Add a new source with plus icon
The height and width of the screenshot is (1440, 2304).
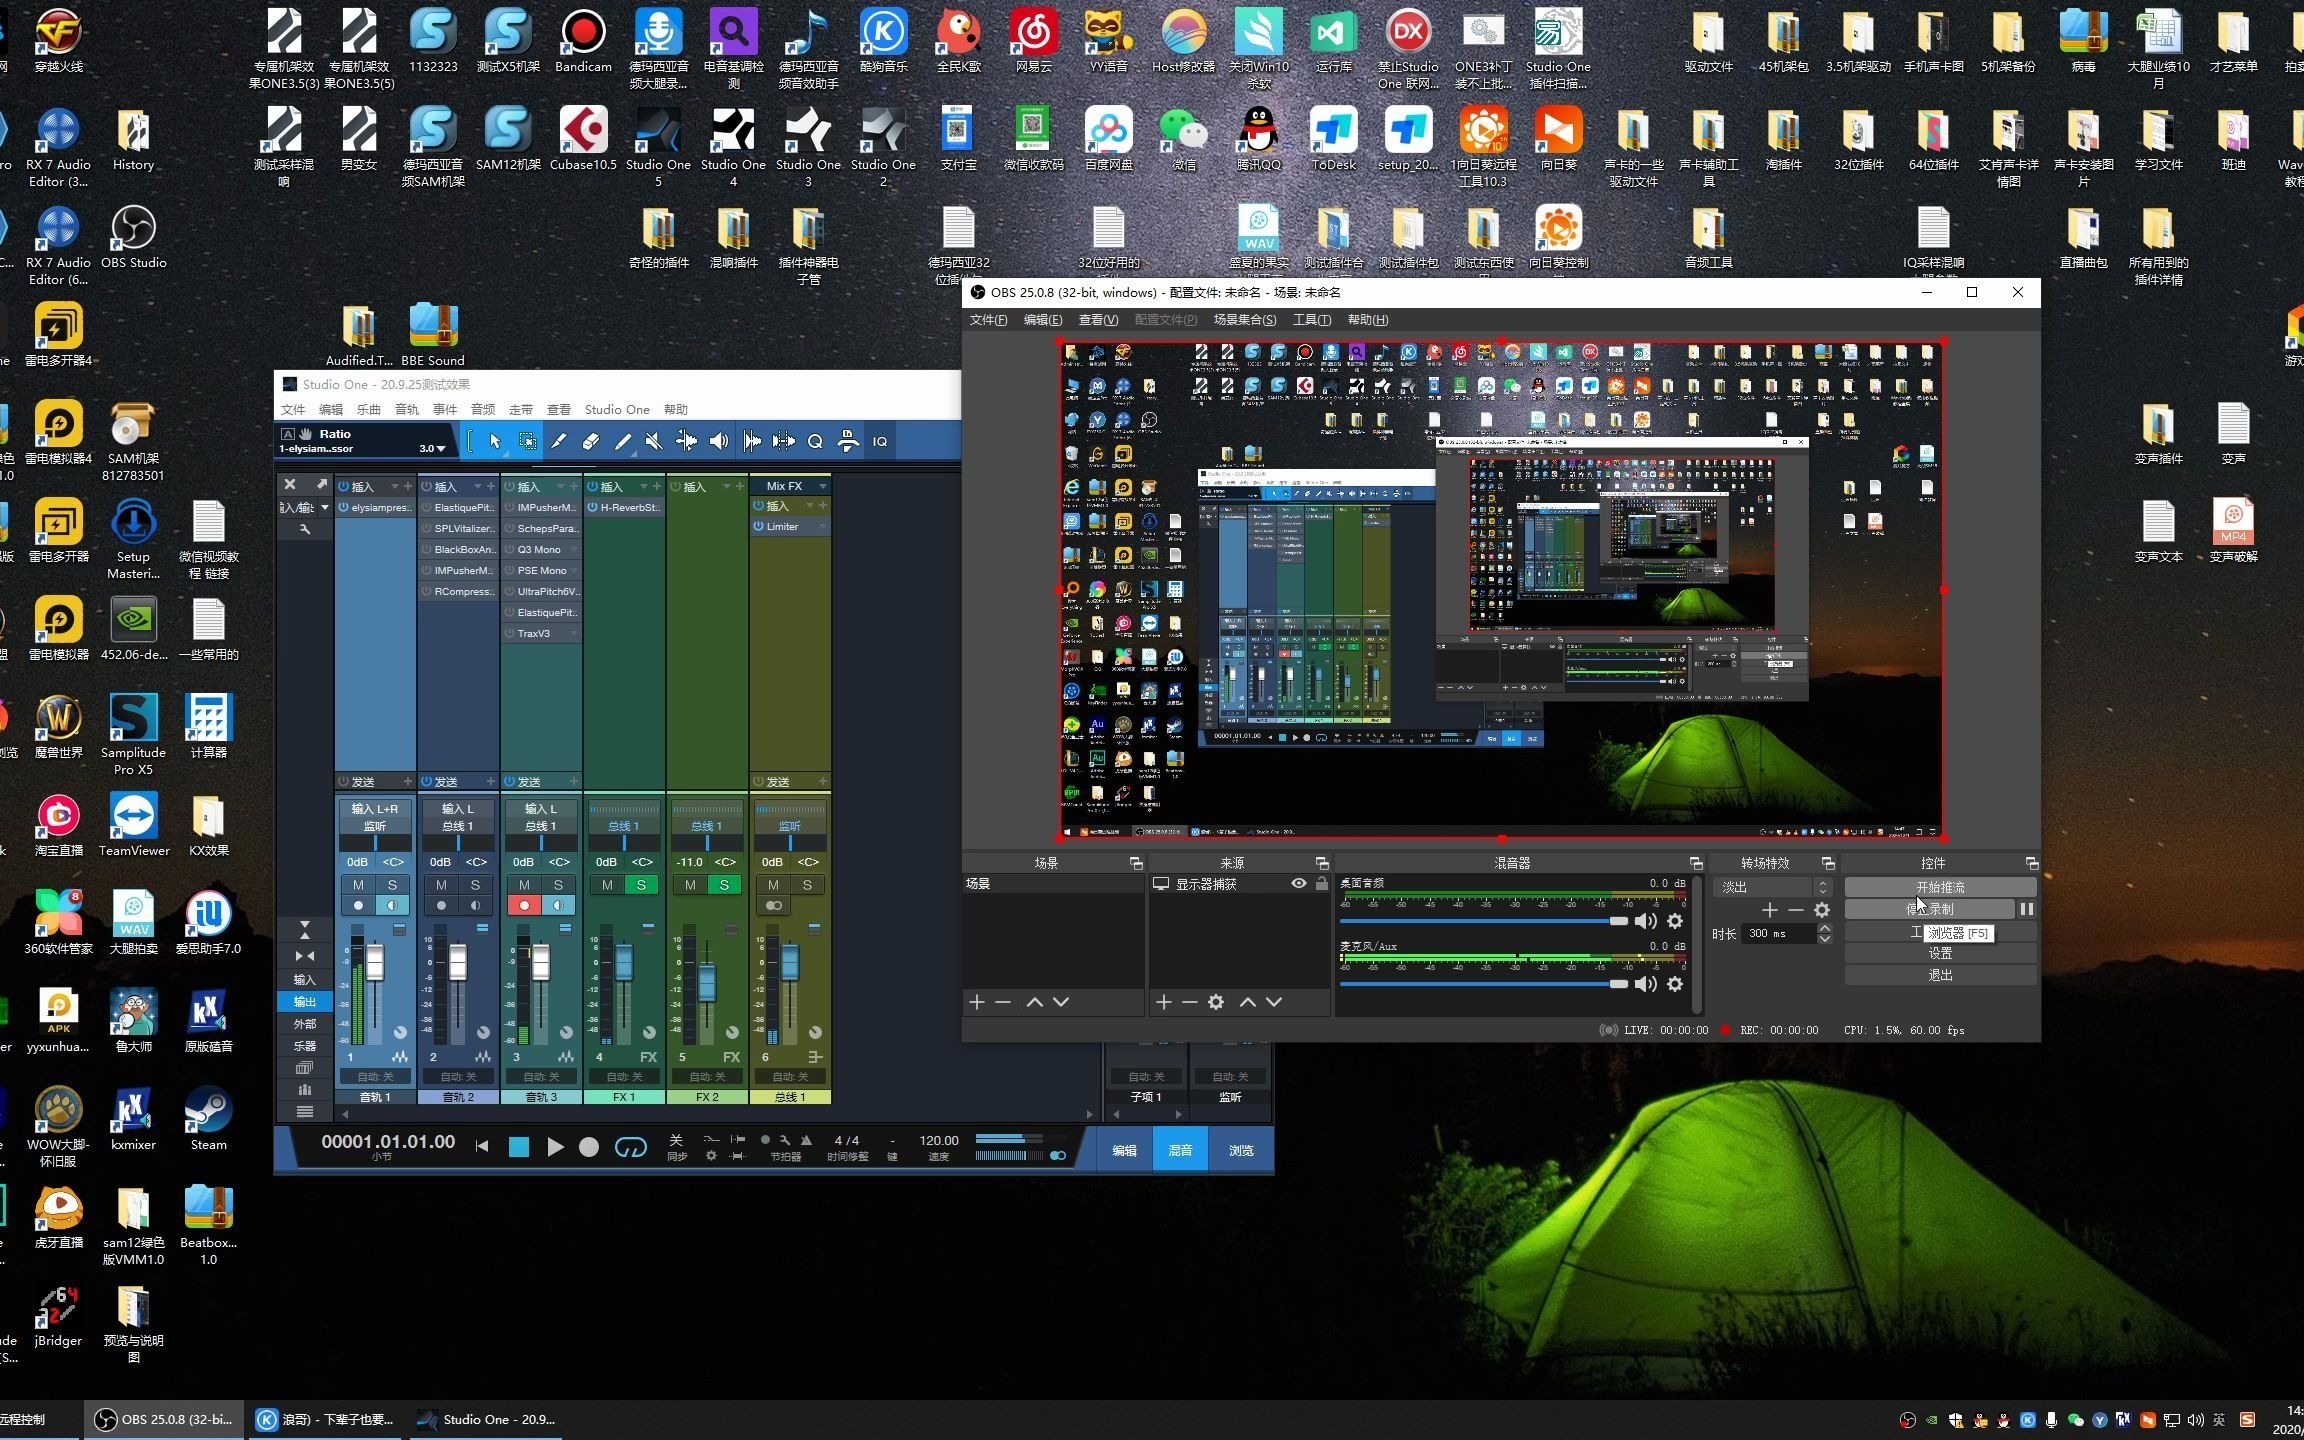tap(1163, 1002)
